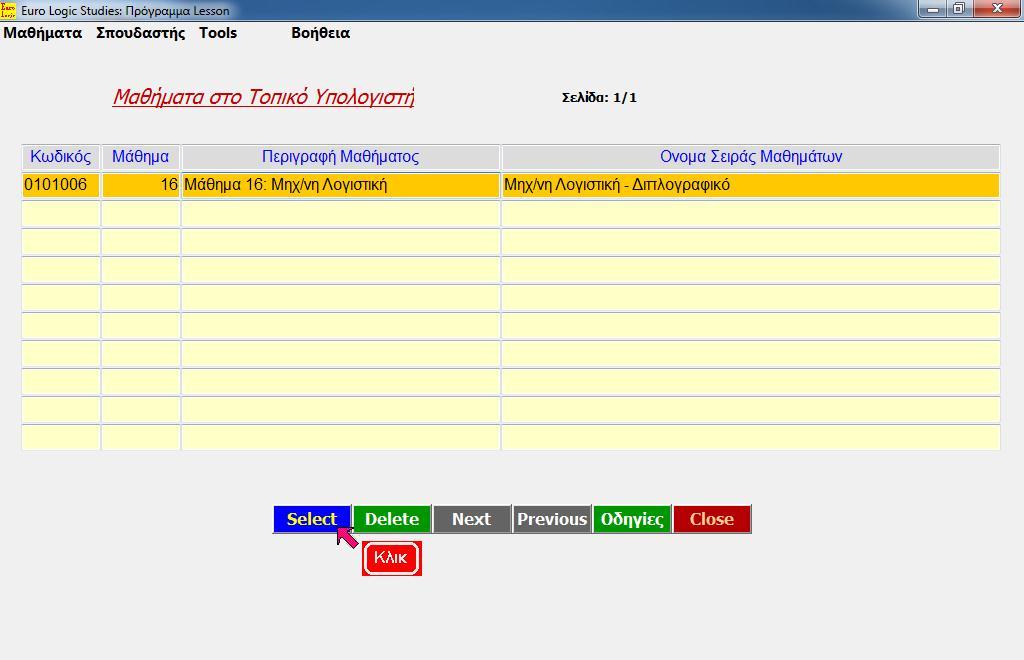The height and width of the screenshot is (660, 1024).
Task: Go to next page with Next button
Action: click(471, 519)
